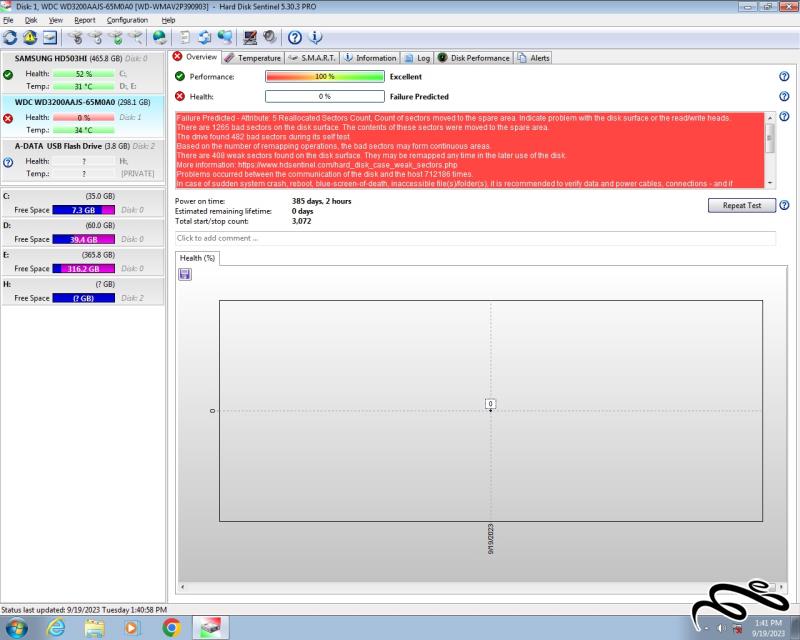Click the gray speaker toolbar icon
The height and width of the screenshot is (640, 800).
pos(270,37)
